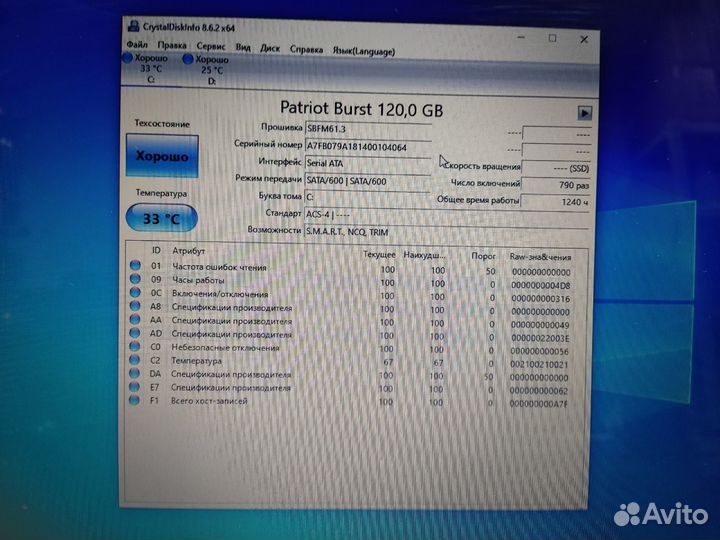Click the firmware field SBFM61.3
Image resolution: width=720 pixels, height=540 pixels.
368,129
